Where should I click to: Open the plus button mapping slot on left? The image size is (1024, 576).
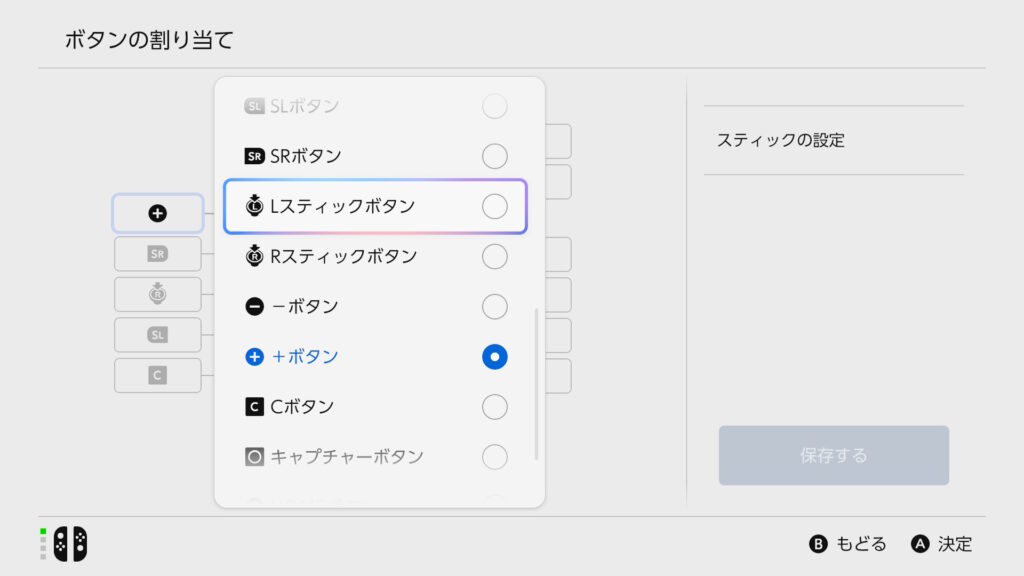click(x=158, y=213)
